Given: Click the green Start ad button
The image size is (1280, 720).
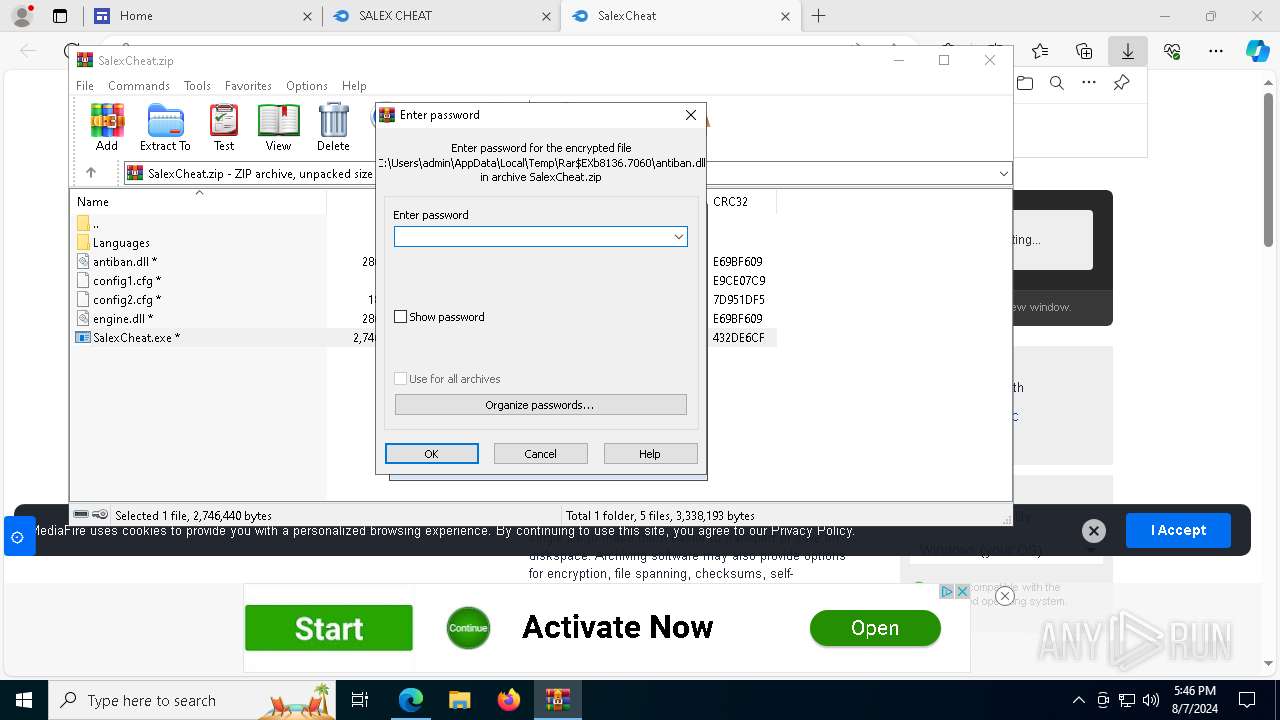Looking at the screenshot, I should (x=329, y=628).
